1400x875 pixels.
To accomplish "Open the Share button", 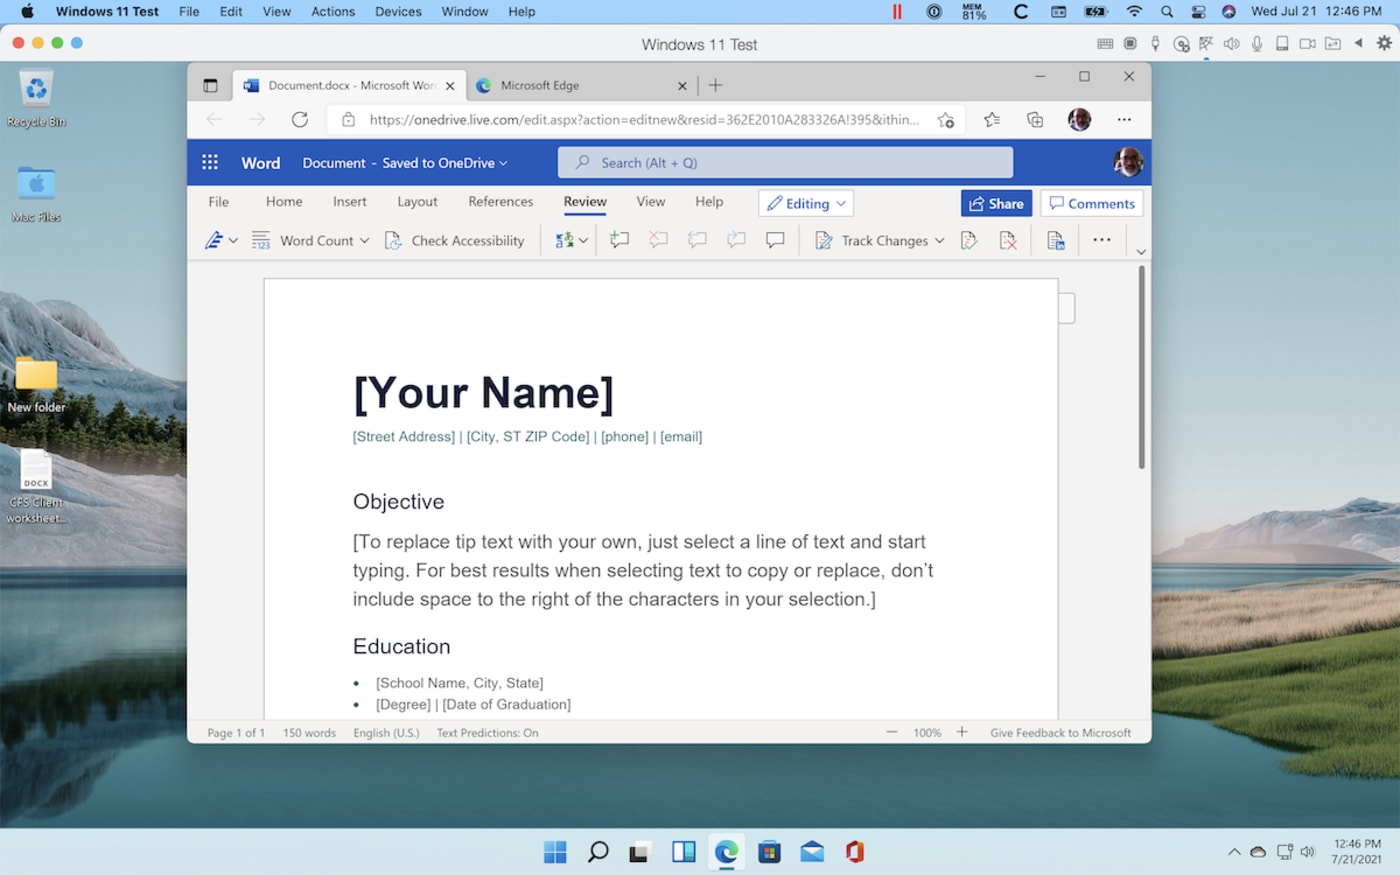I will click(996, 203).
